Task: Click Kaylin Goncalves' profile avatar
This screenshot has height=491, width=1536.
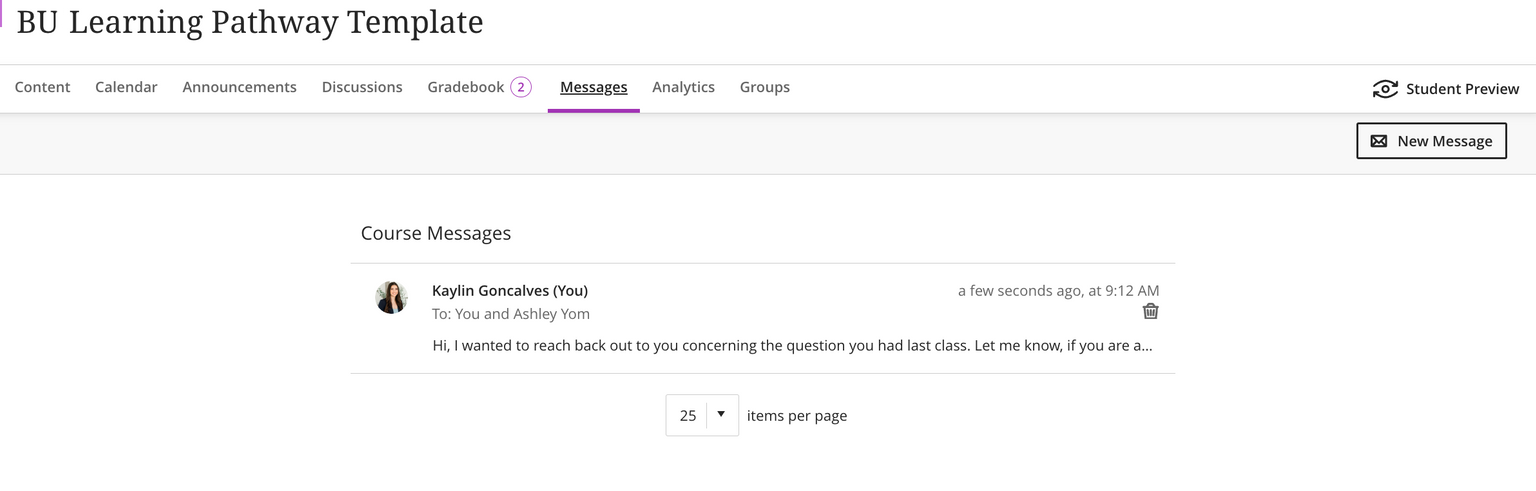Action: [x=391, y=297]
